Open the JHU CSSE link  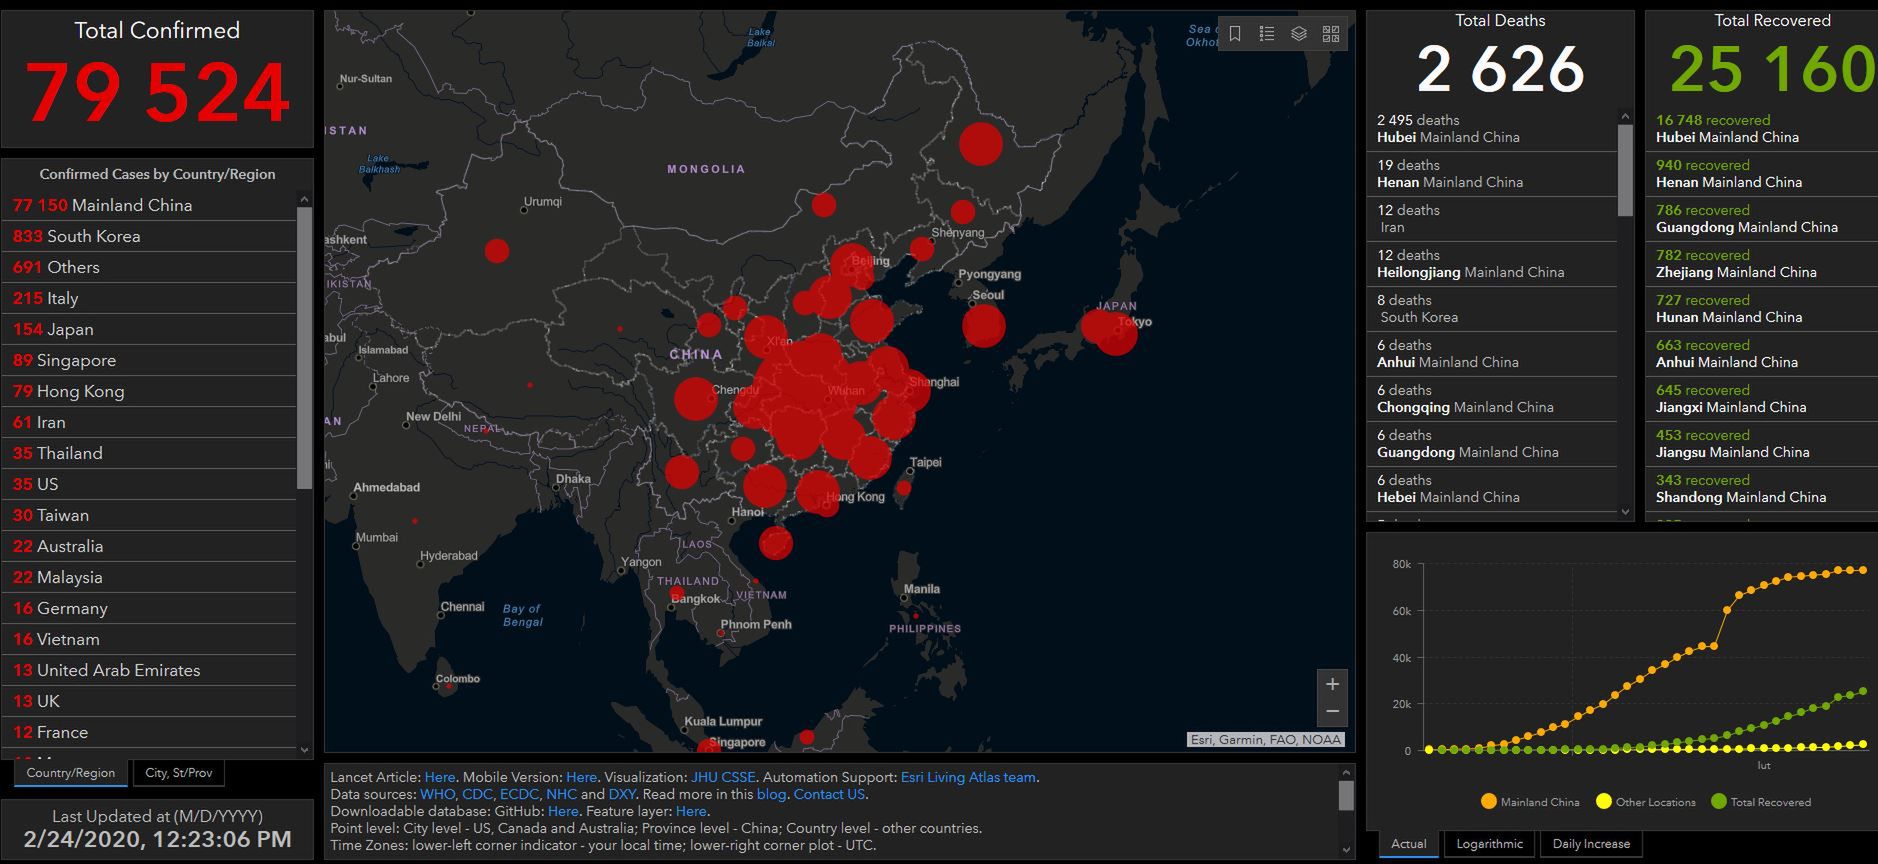tap(723, 777)
